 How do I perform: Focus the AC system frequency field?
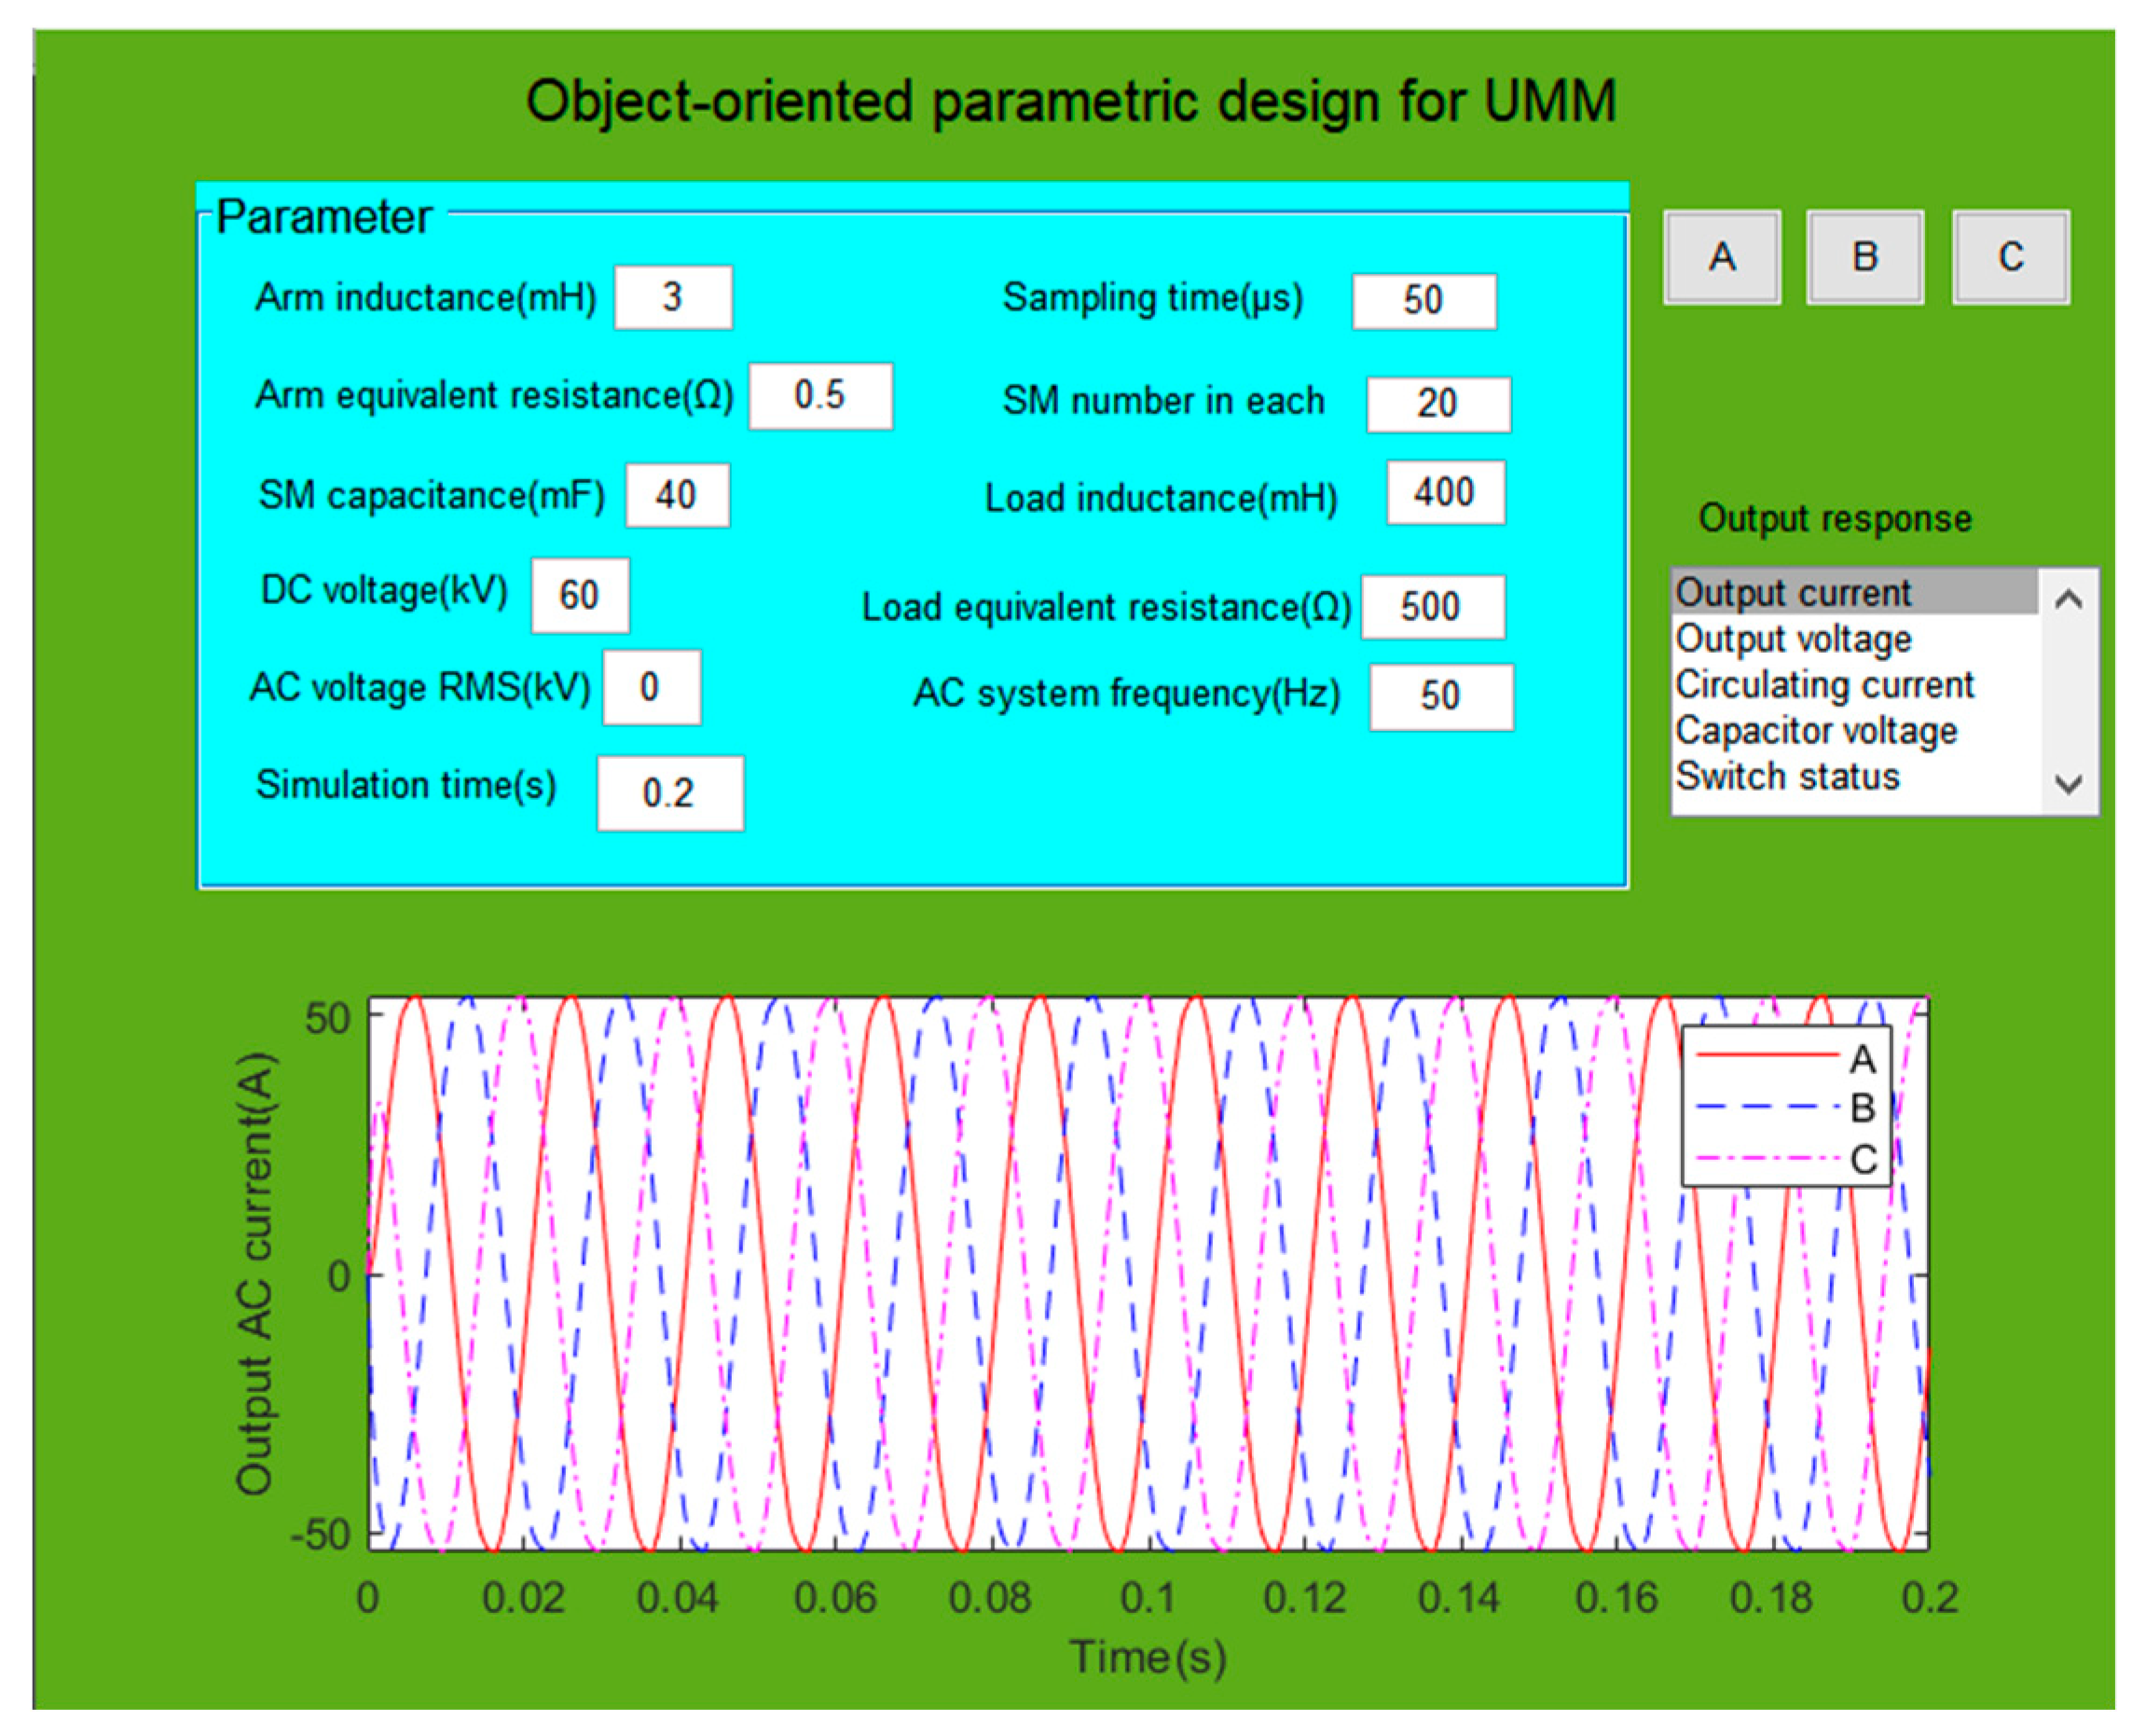[x=1440, y=696]
